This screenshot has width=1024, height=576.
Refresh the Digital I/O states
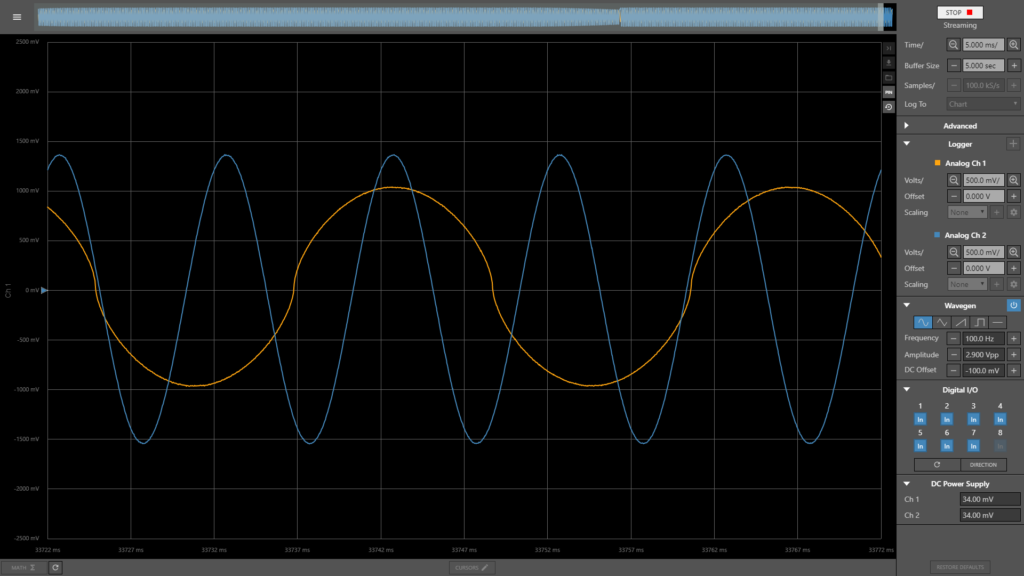coord(937,465)
